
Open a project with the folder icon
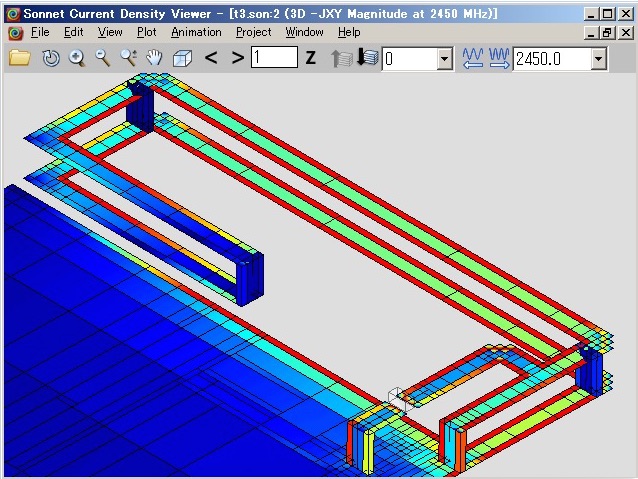pos(19,58)
